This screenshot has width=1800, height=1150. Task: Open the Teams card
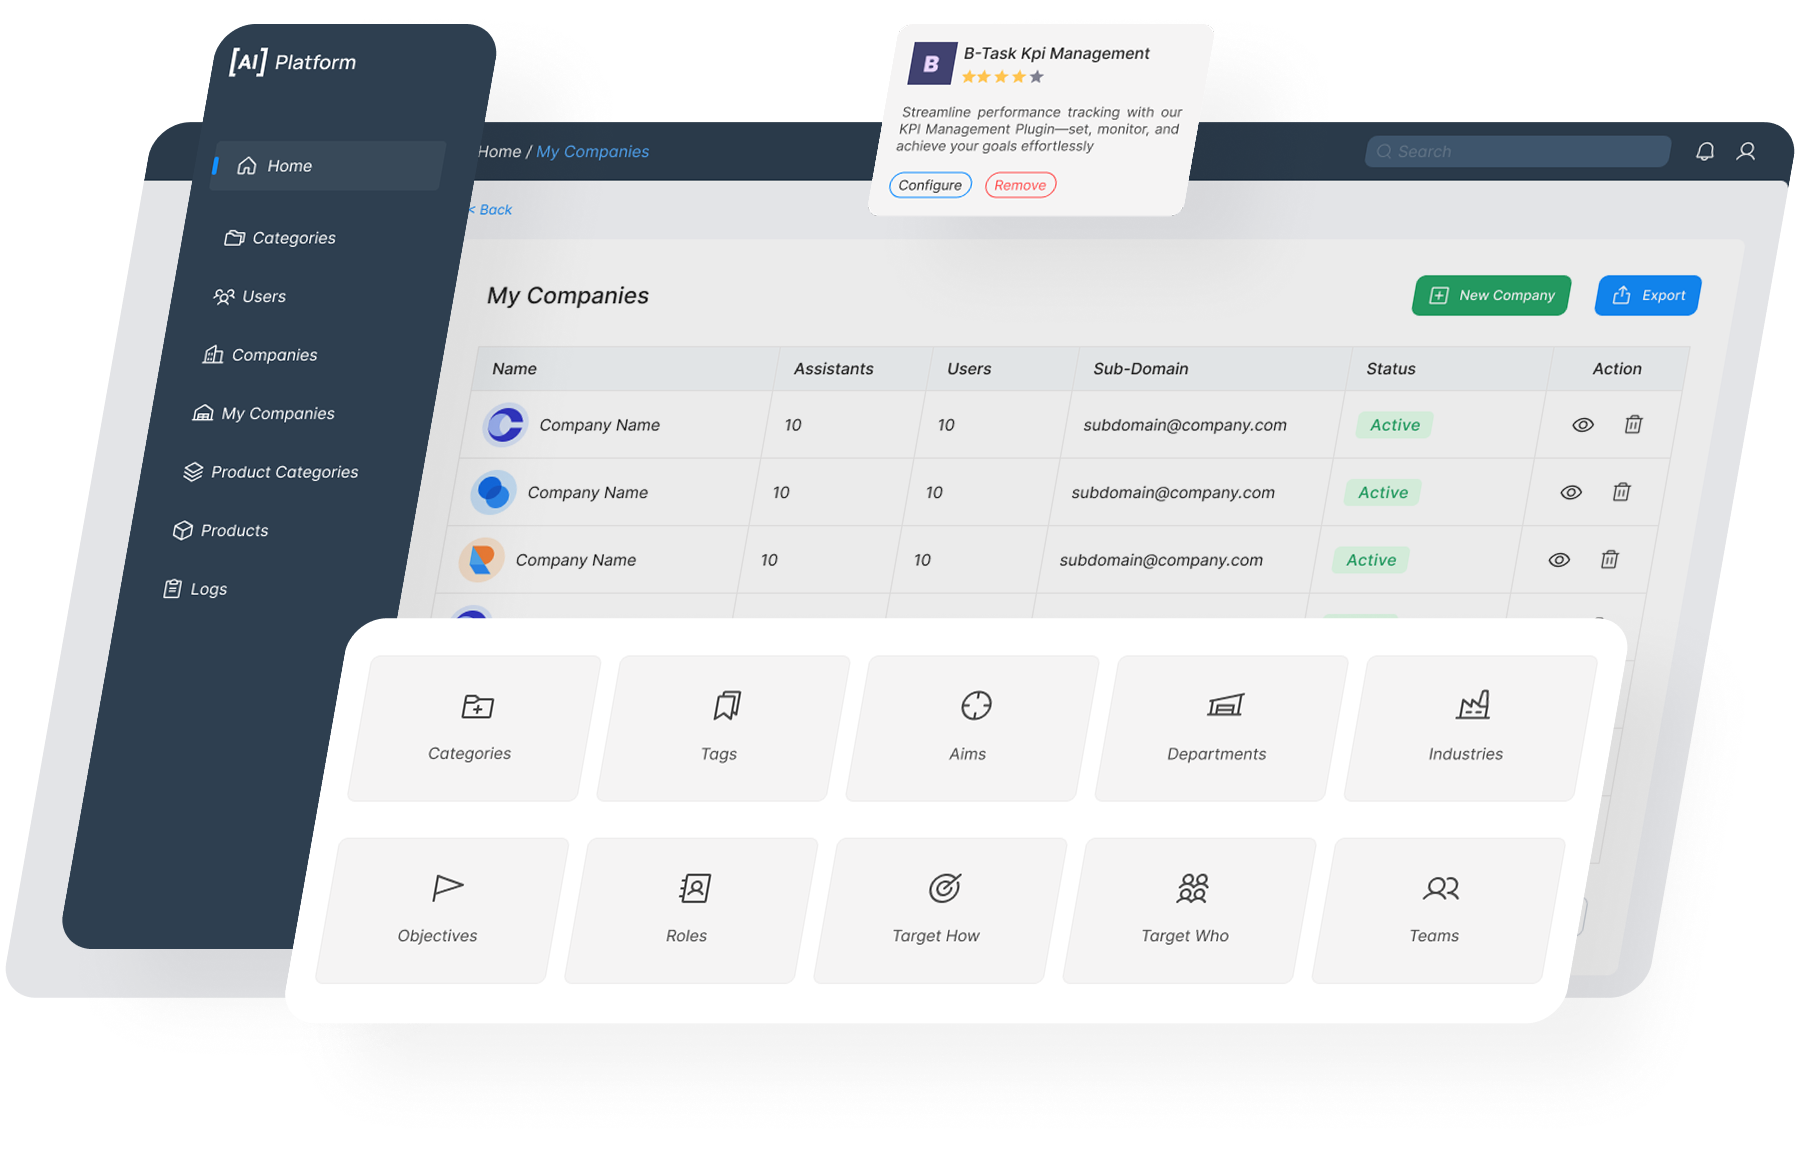pos(1437,910)
